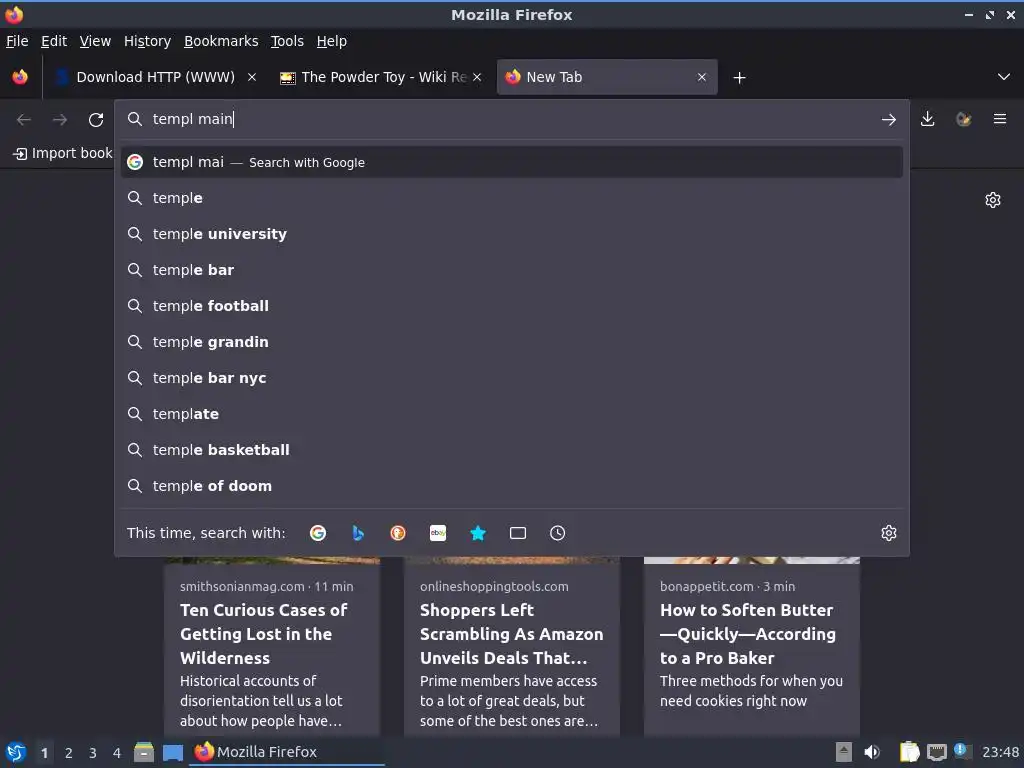Viewport: 1024px width, 768px height.
Task: Open the Edit menu
Action: coord(54,41)
